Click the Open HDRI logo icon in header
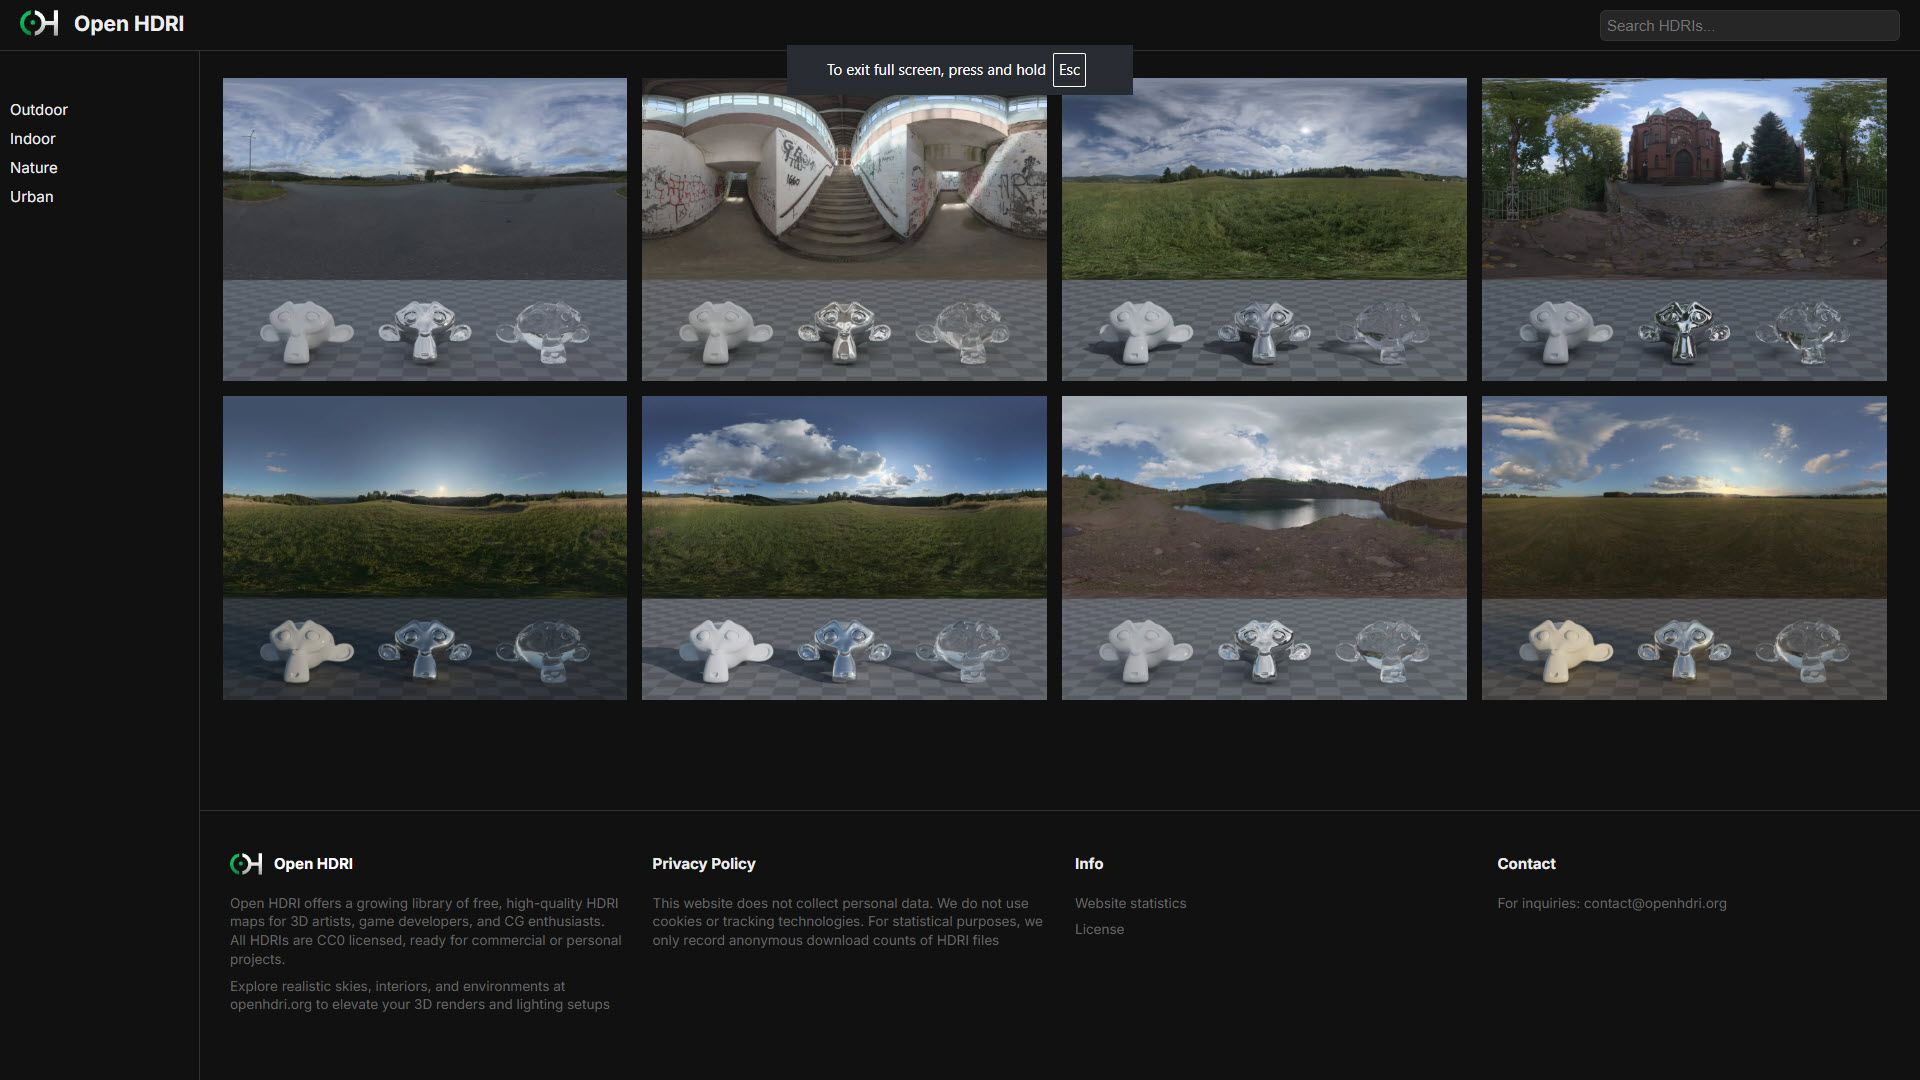Screen dimensions: 1920x1080 coord(39,23)
